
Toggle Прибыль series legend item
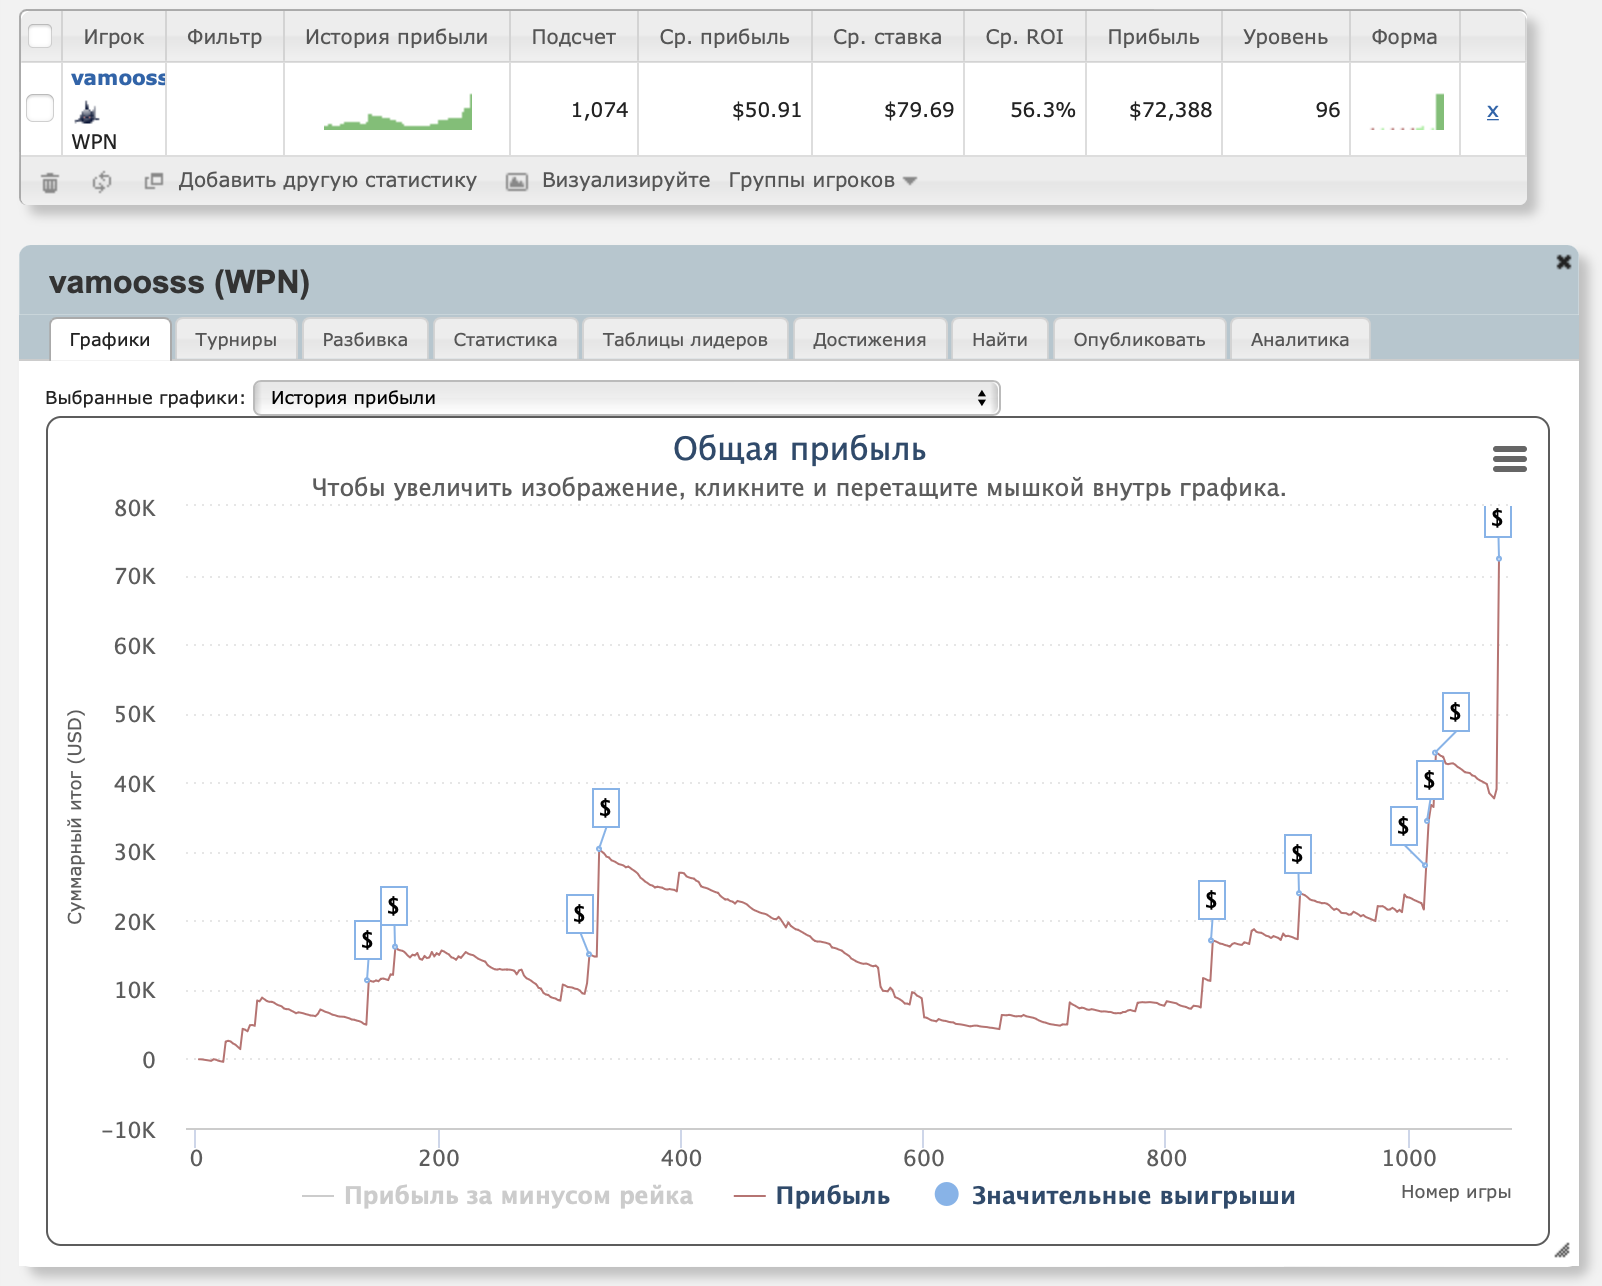click(x=812, y=1195)
